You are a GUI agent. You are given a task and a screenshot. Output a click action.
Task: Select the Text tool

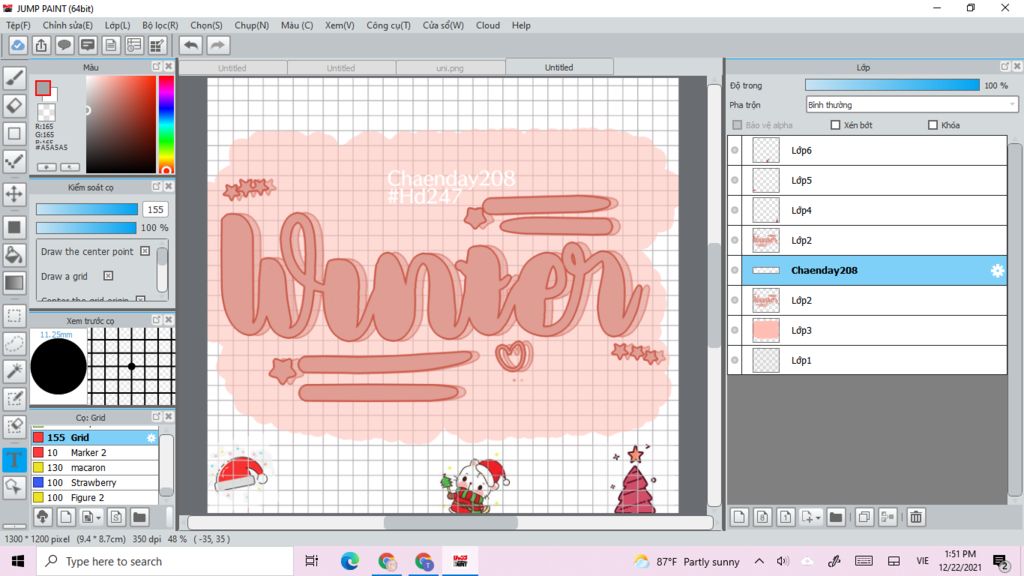[14, 459]
